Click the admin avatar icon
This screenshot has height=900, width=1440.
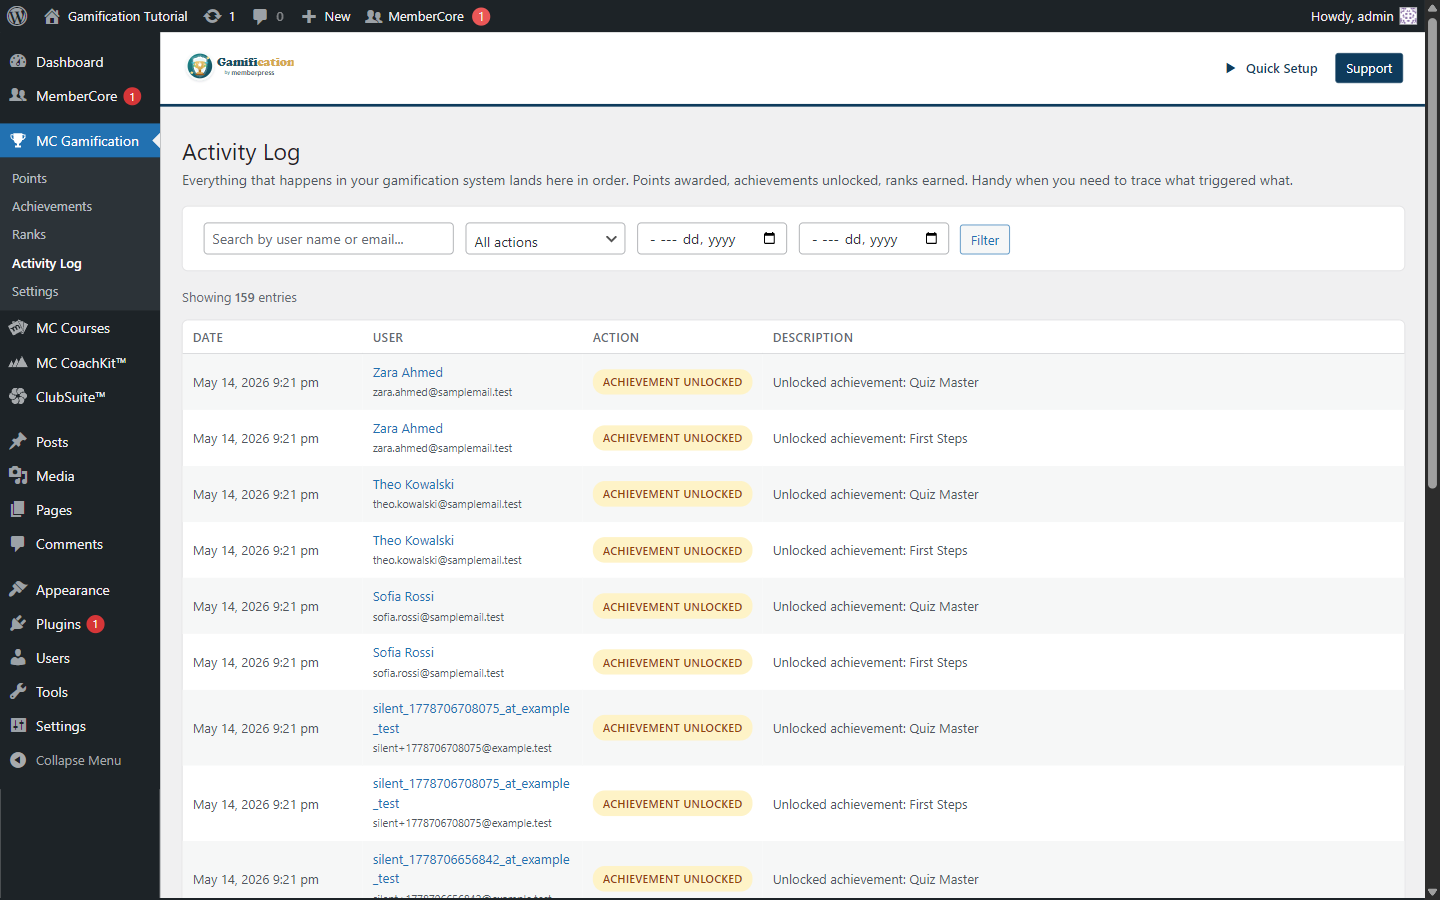click(x=1408, y=16)
